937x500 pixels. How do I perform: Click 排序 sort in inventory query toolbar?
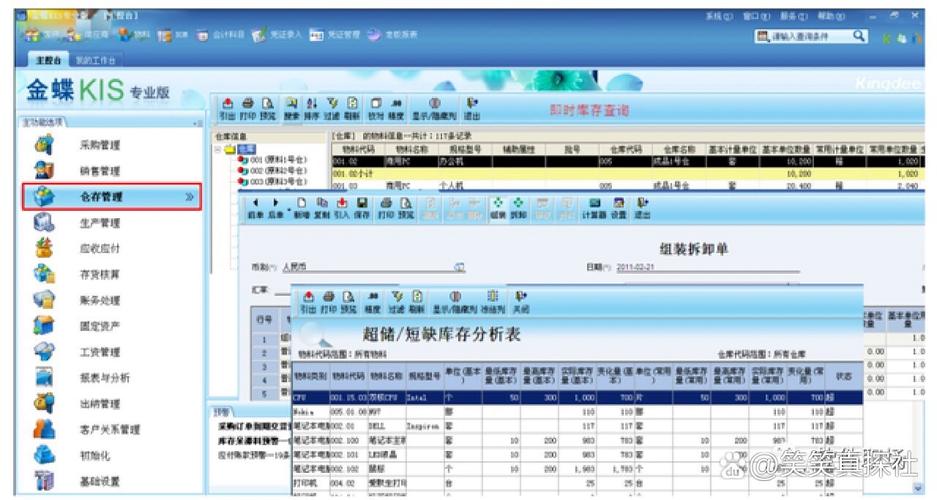pos(312,109)
